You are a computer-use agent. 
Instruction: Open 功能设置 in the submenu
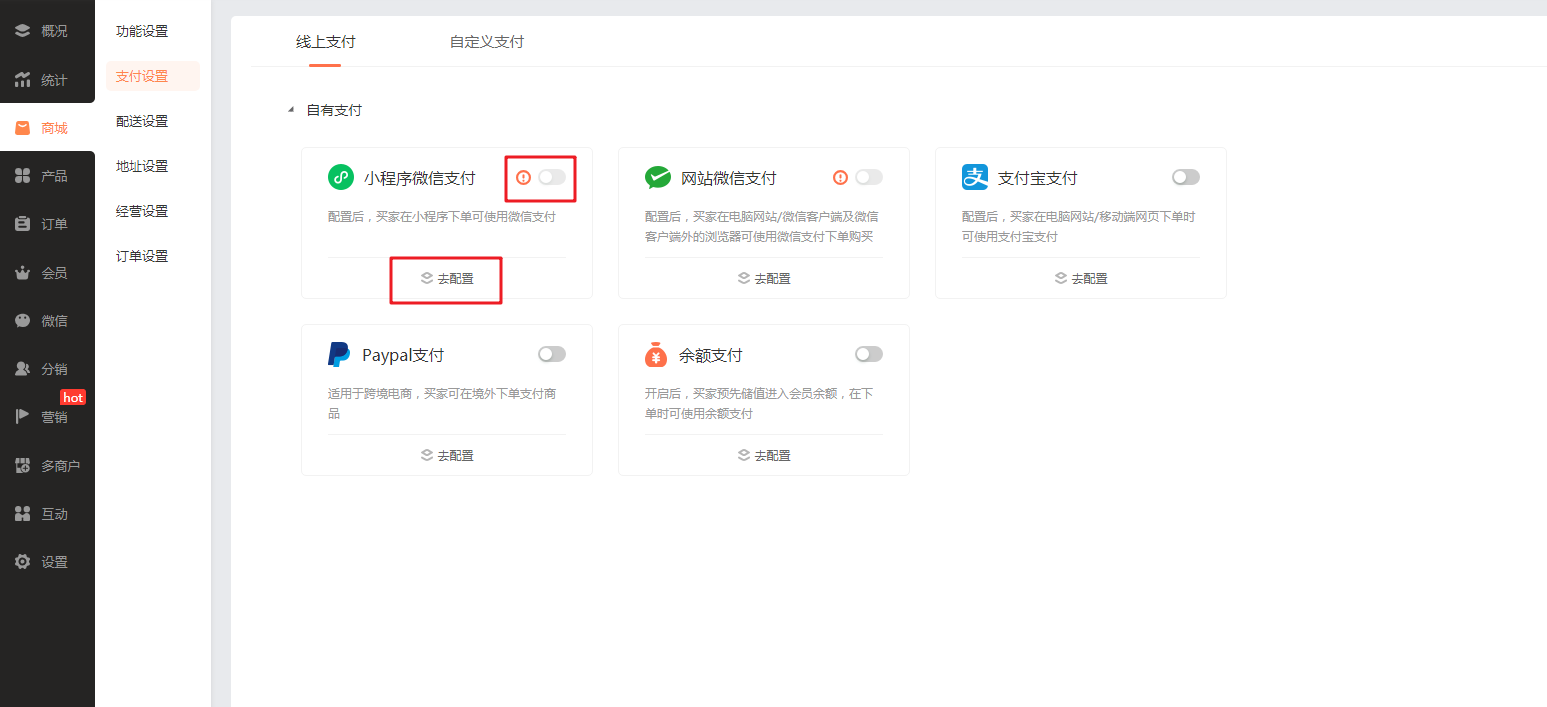pos(142,31)
